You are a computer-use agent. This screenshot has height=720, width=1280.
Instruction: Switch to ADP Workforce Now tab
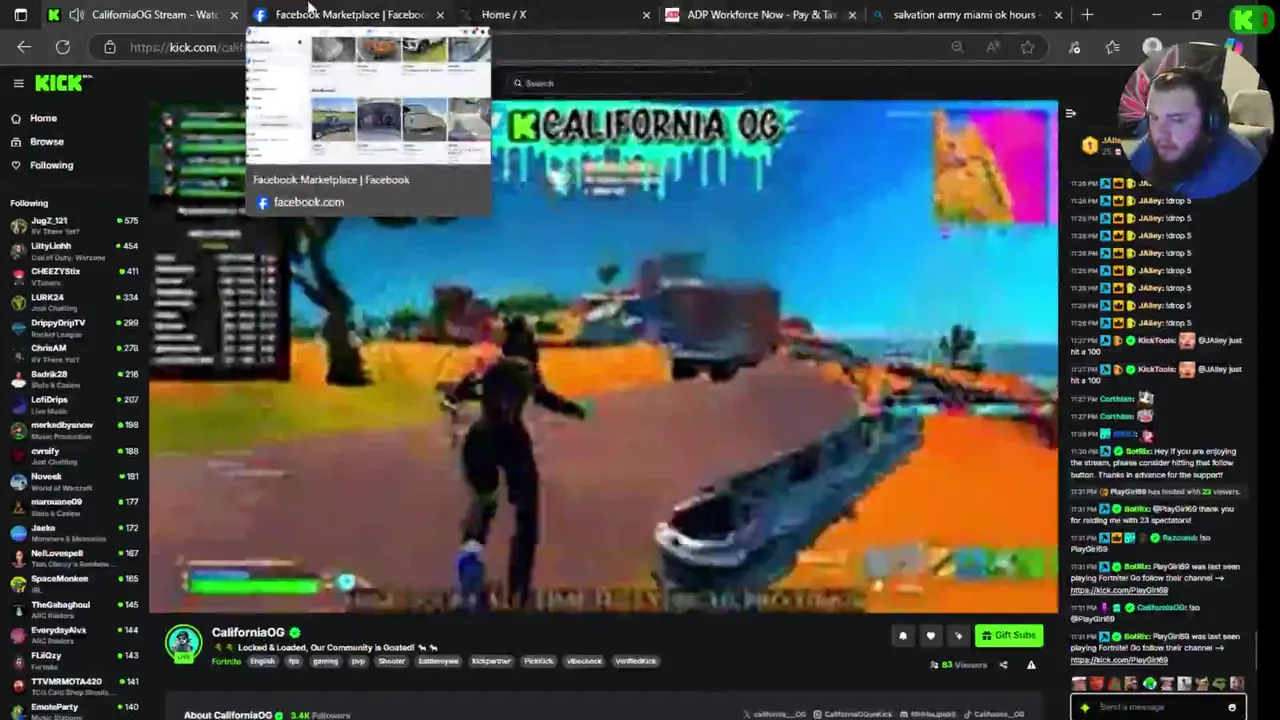[x=761, y=15]
